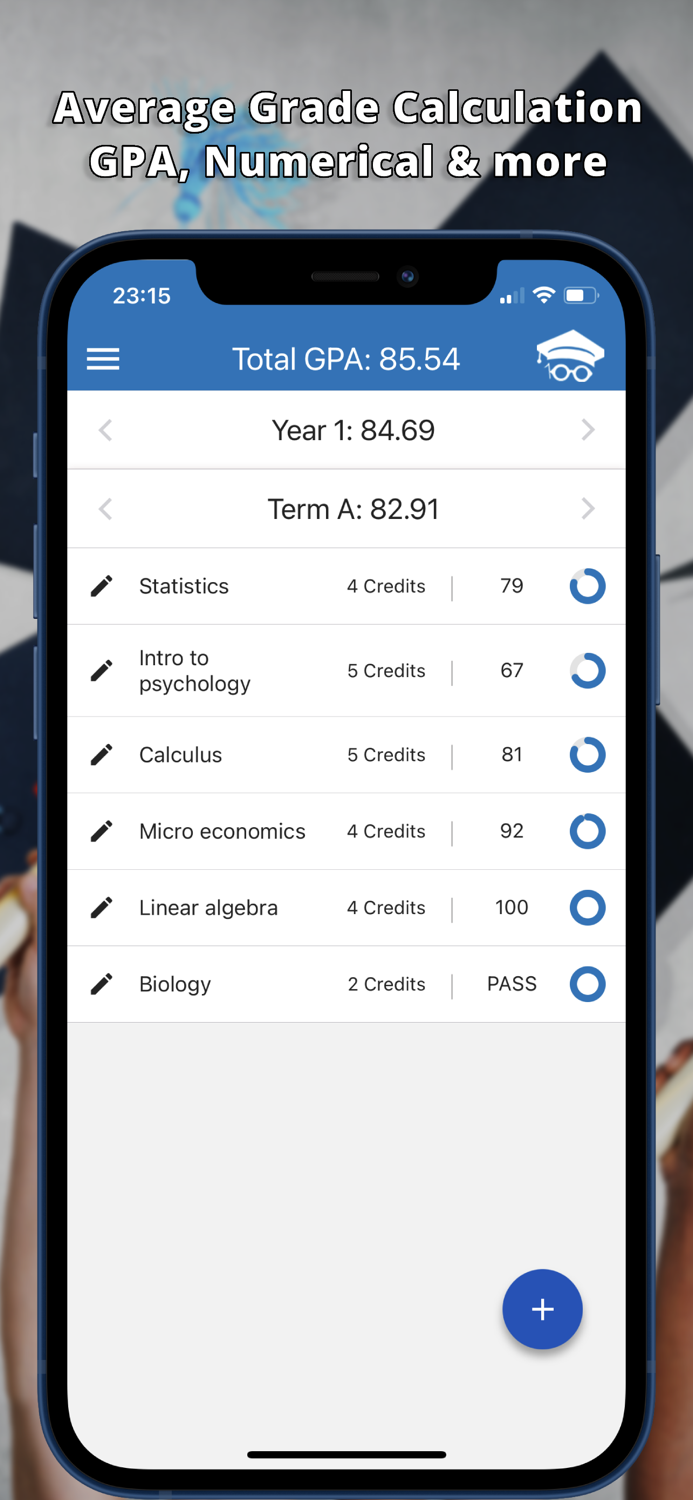The width and height of the screenshot is (693, 1500).
Task: Toggle the circle indicator for Micro economics
Action: coord(587,831)
